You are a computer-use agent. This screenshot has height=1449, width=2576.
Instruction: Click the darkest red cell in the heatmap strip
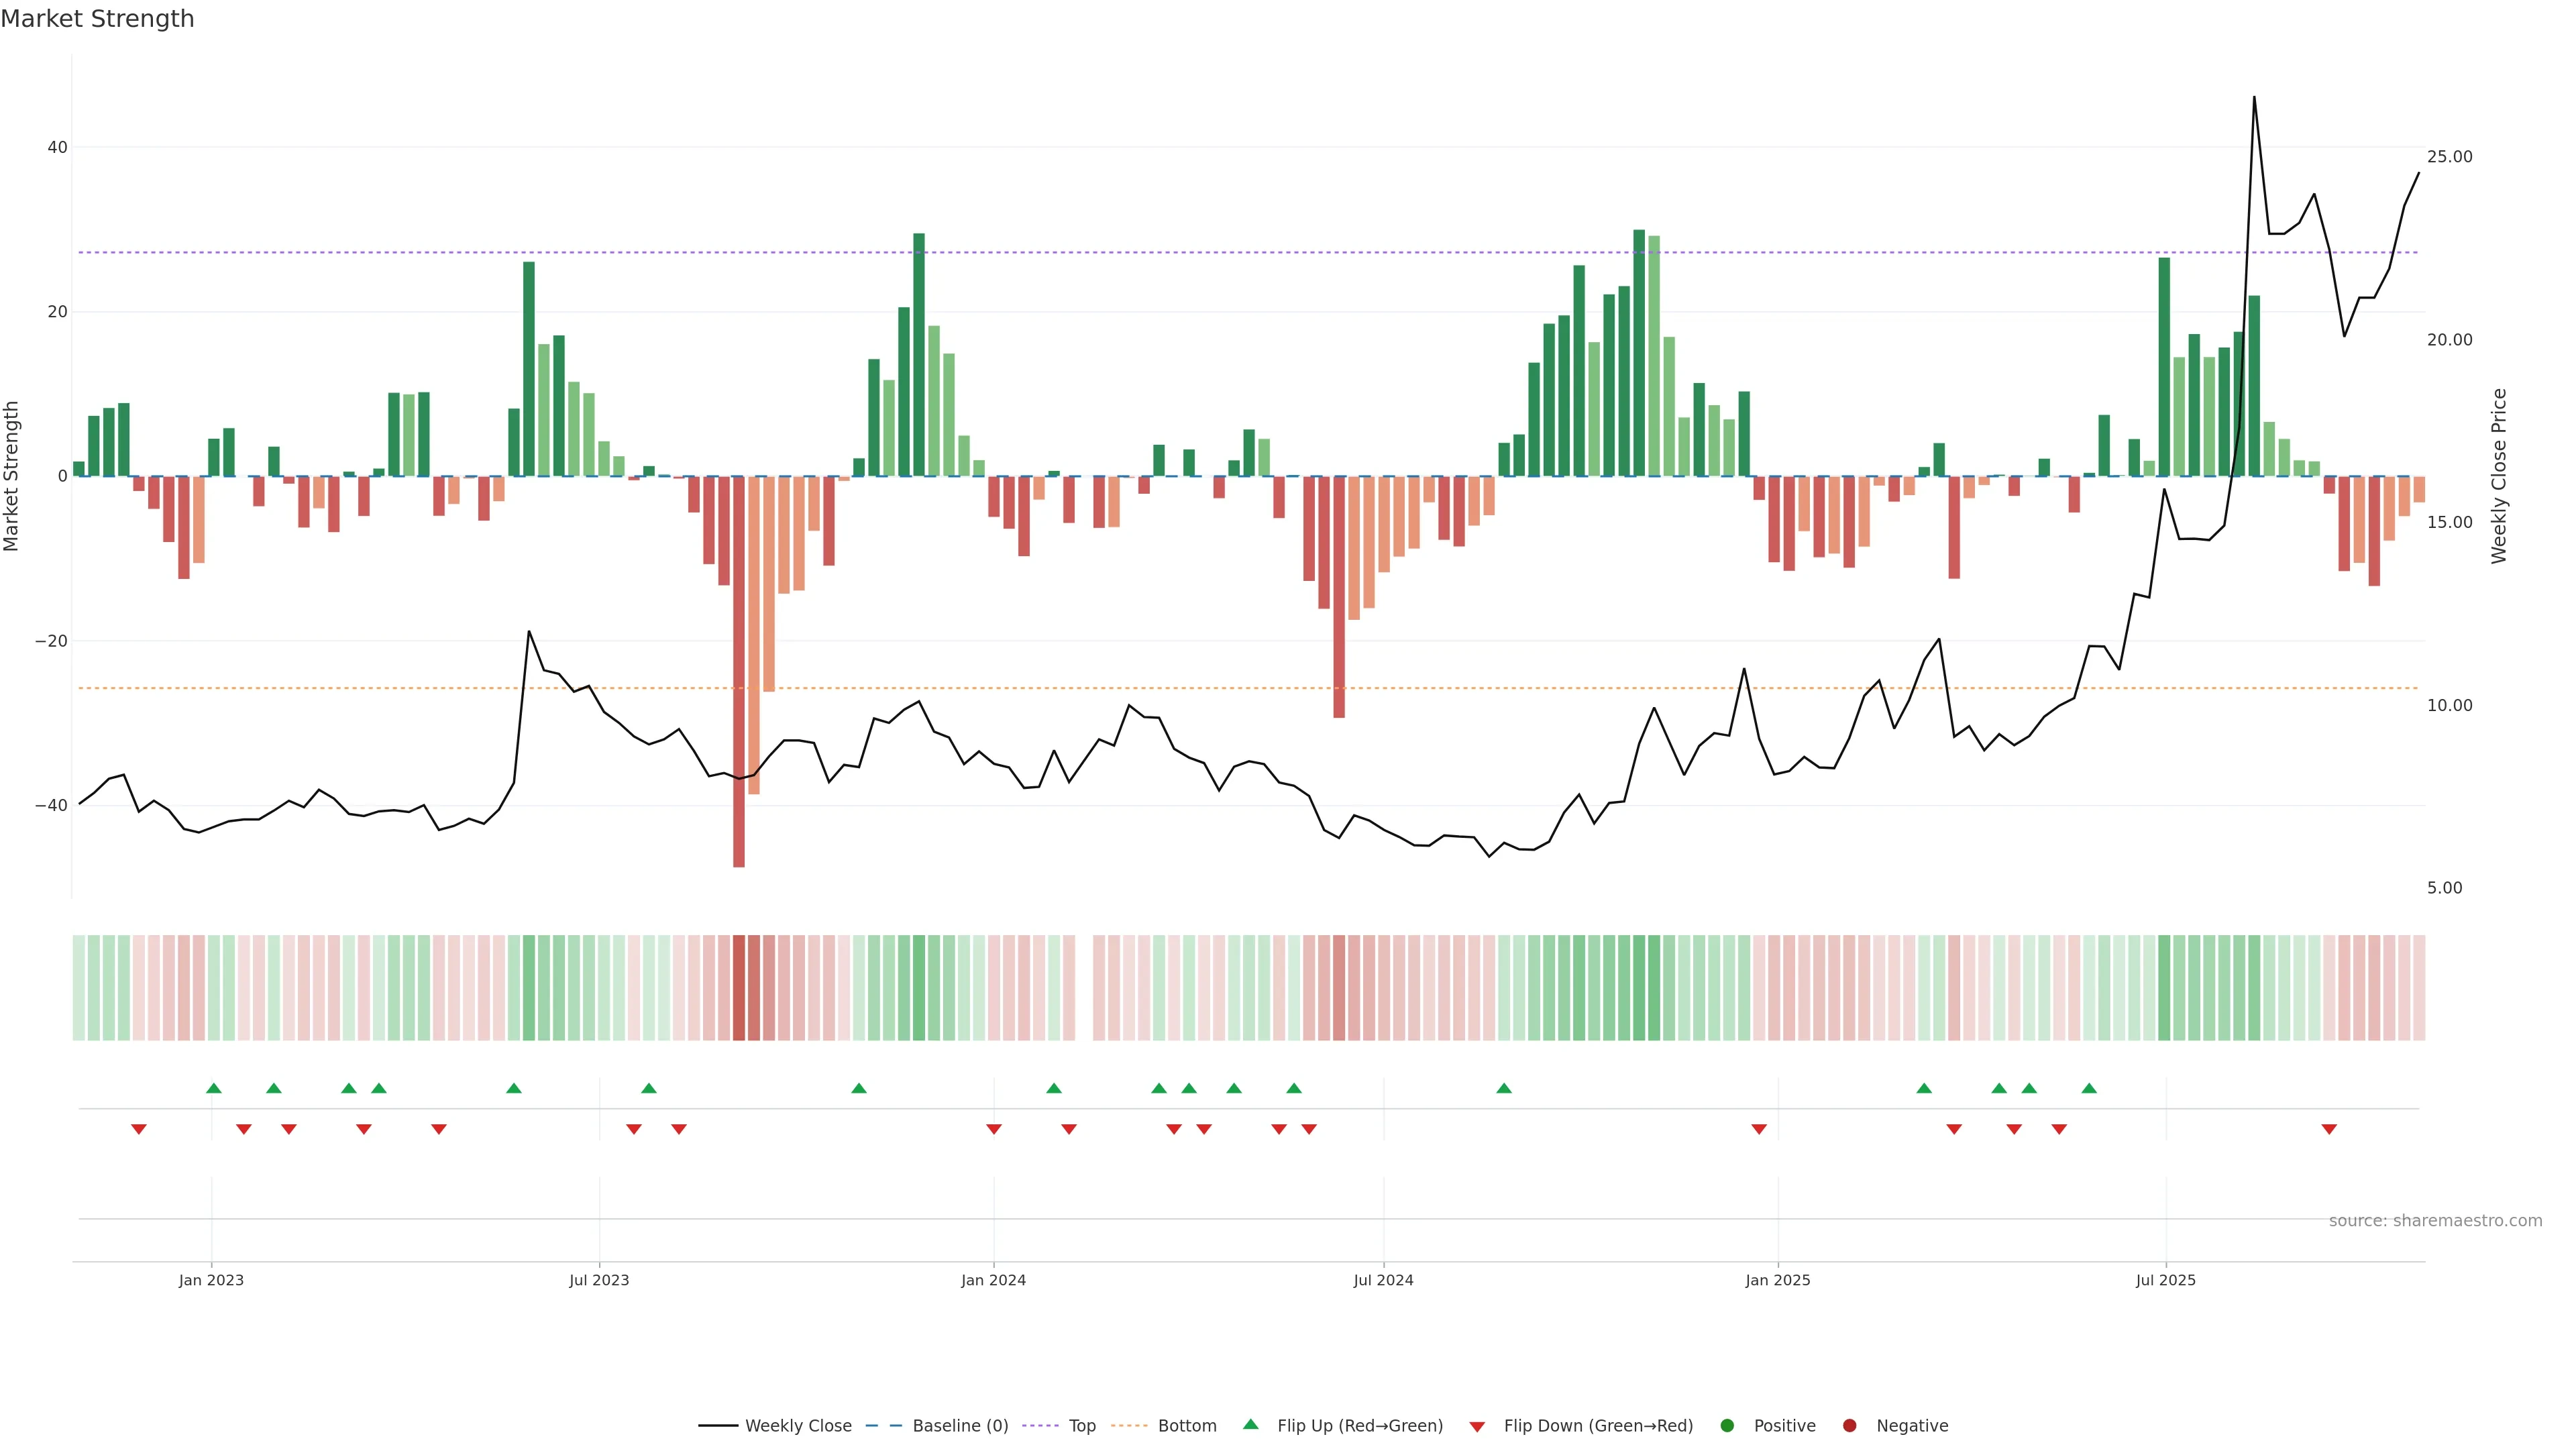point(739,988)
